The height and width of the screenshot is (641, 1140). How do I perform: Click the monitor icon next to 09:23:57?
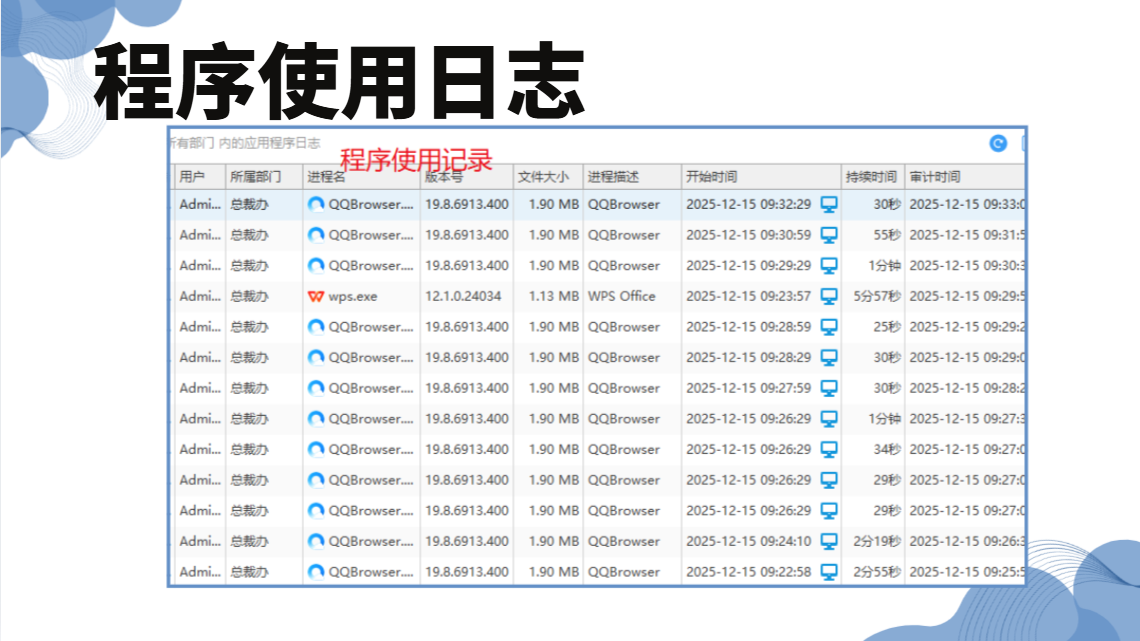point(829,297)
